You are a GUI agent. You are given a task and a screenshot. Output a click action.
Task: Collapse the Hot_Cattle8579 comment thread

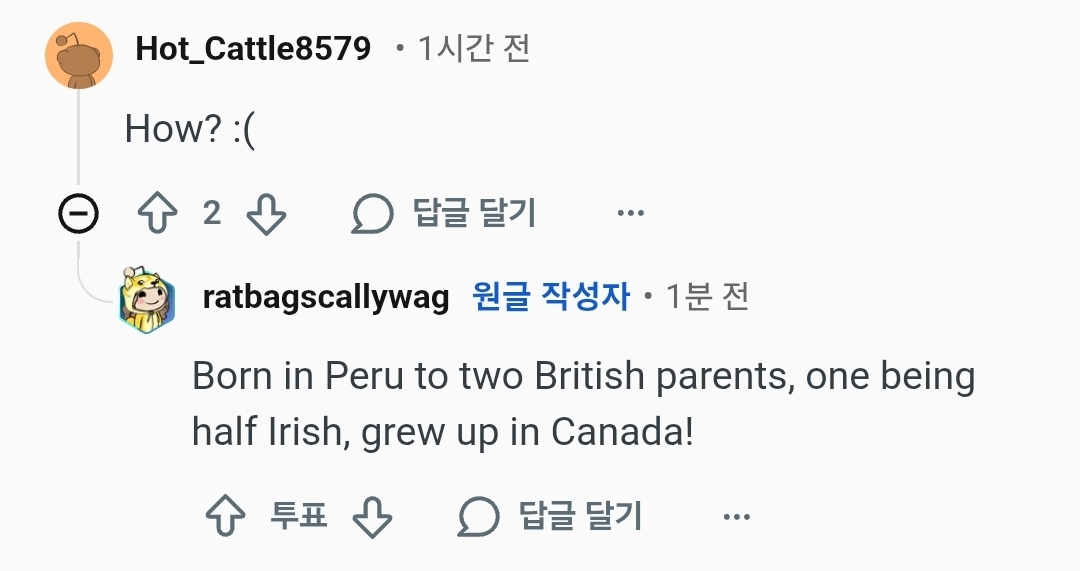tap(78, 214)
